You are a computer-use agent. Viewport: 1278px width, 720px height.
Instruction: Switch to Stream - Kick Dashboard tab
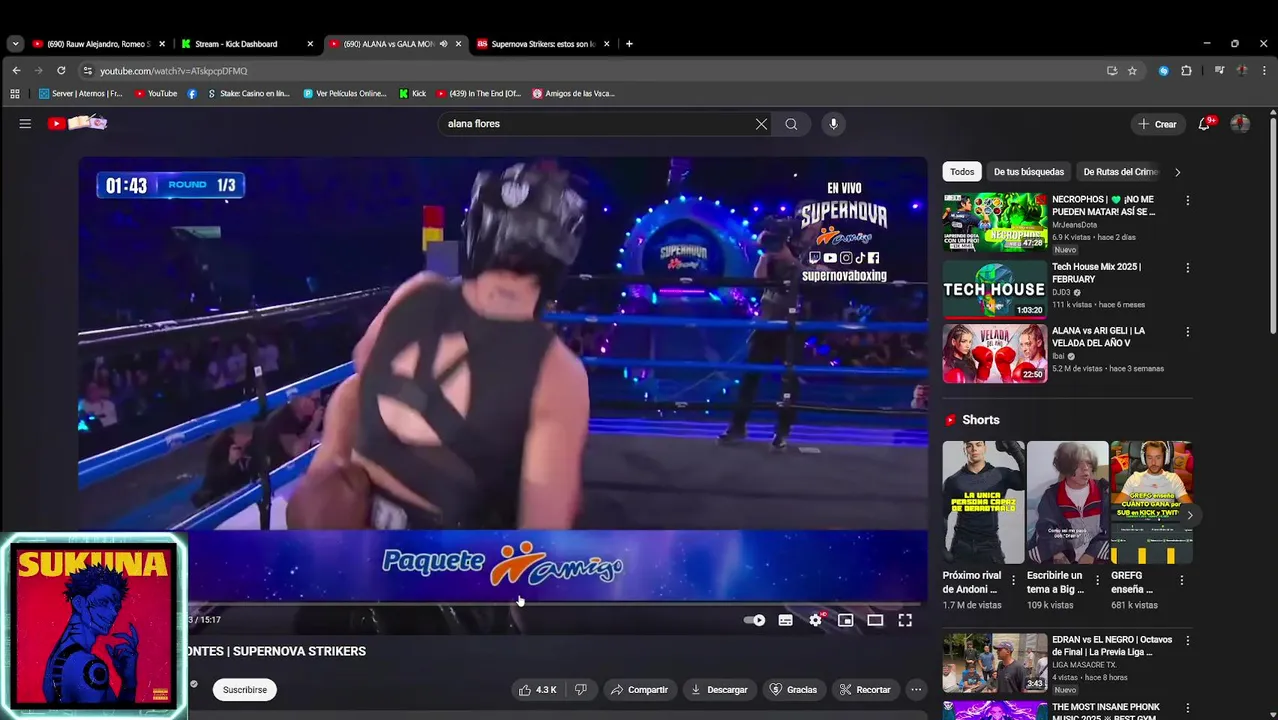point(237,44)
